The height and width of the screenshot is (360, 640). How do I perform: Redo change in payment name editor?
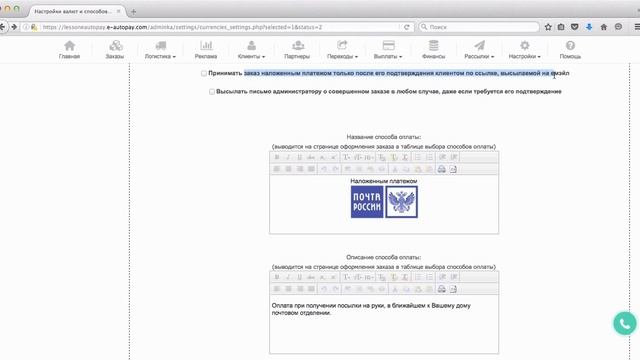[x=335, y=169]
